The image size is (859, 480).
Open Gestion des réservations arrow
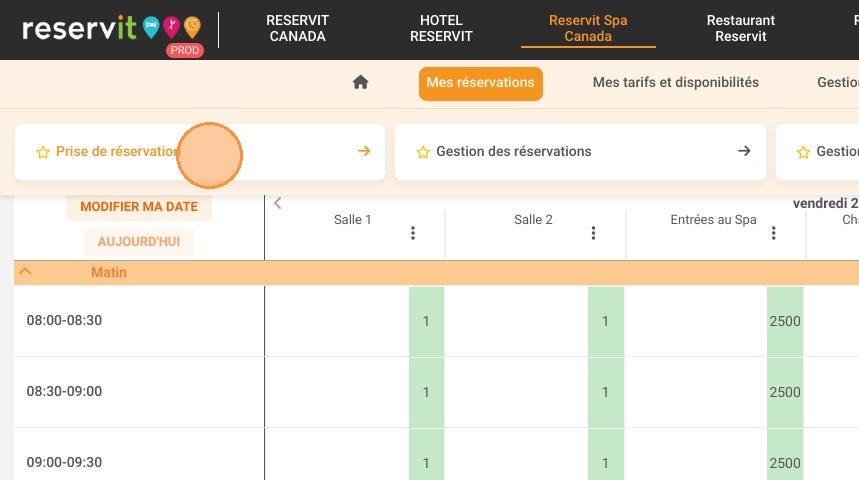click(x=744, y=151)
